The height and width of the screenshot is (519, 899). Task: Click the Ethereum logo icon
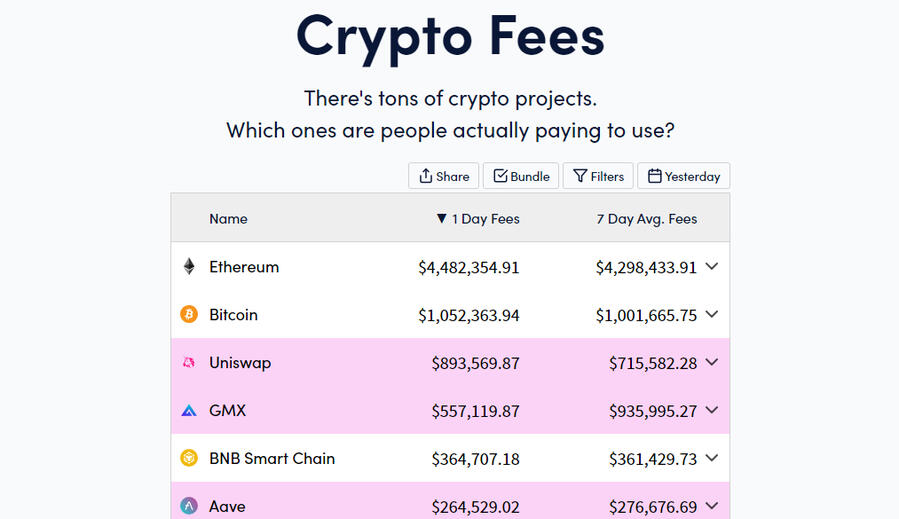point(189,267)
